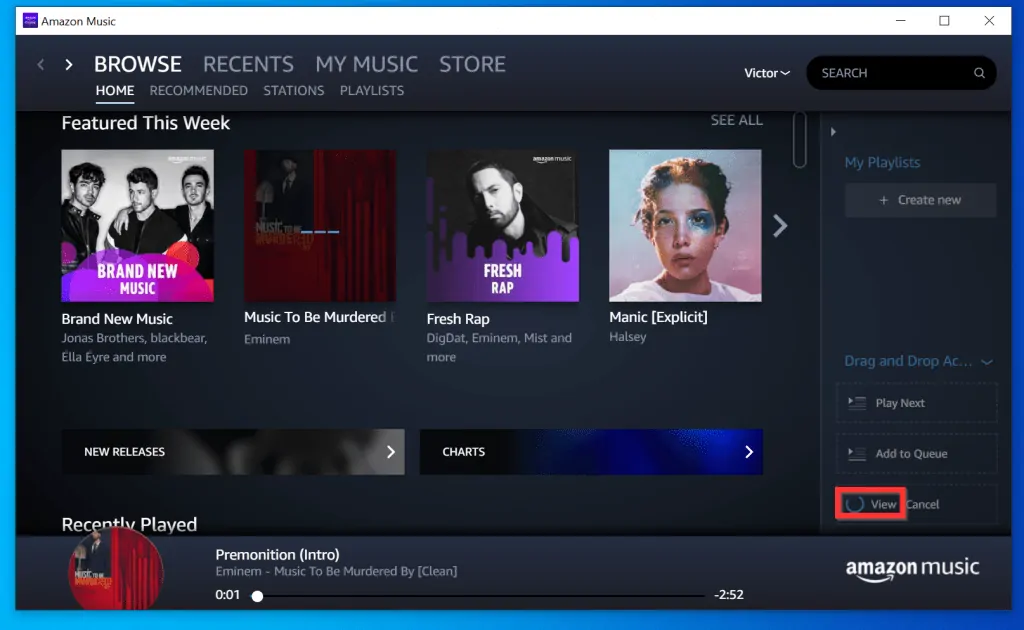Click the playback progress slider handle
The height and width of the screenshot is (630, 1024).
tap(258, 596)
